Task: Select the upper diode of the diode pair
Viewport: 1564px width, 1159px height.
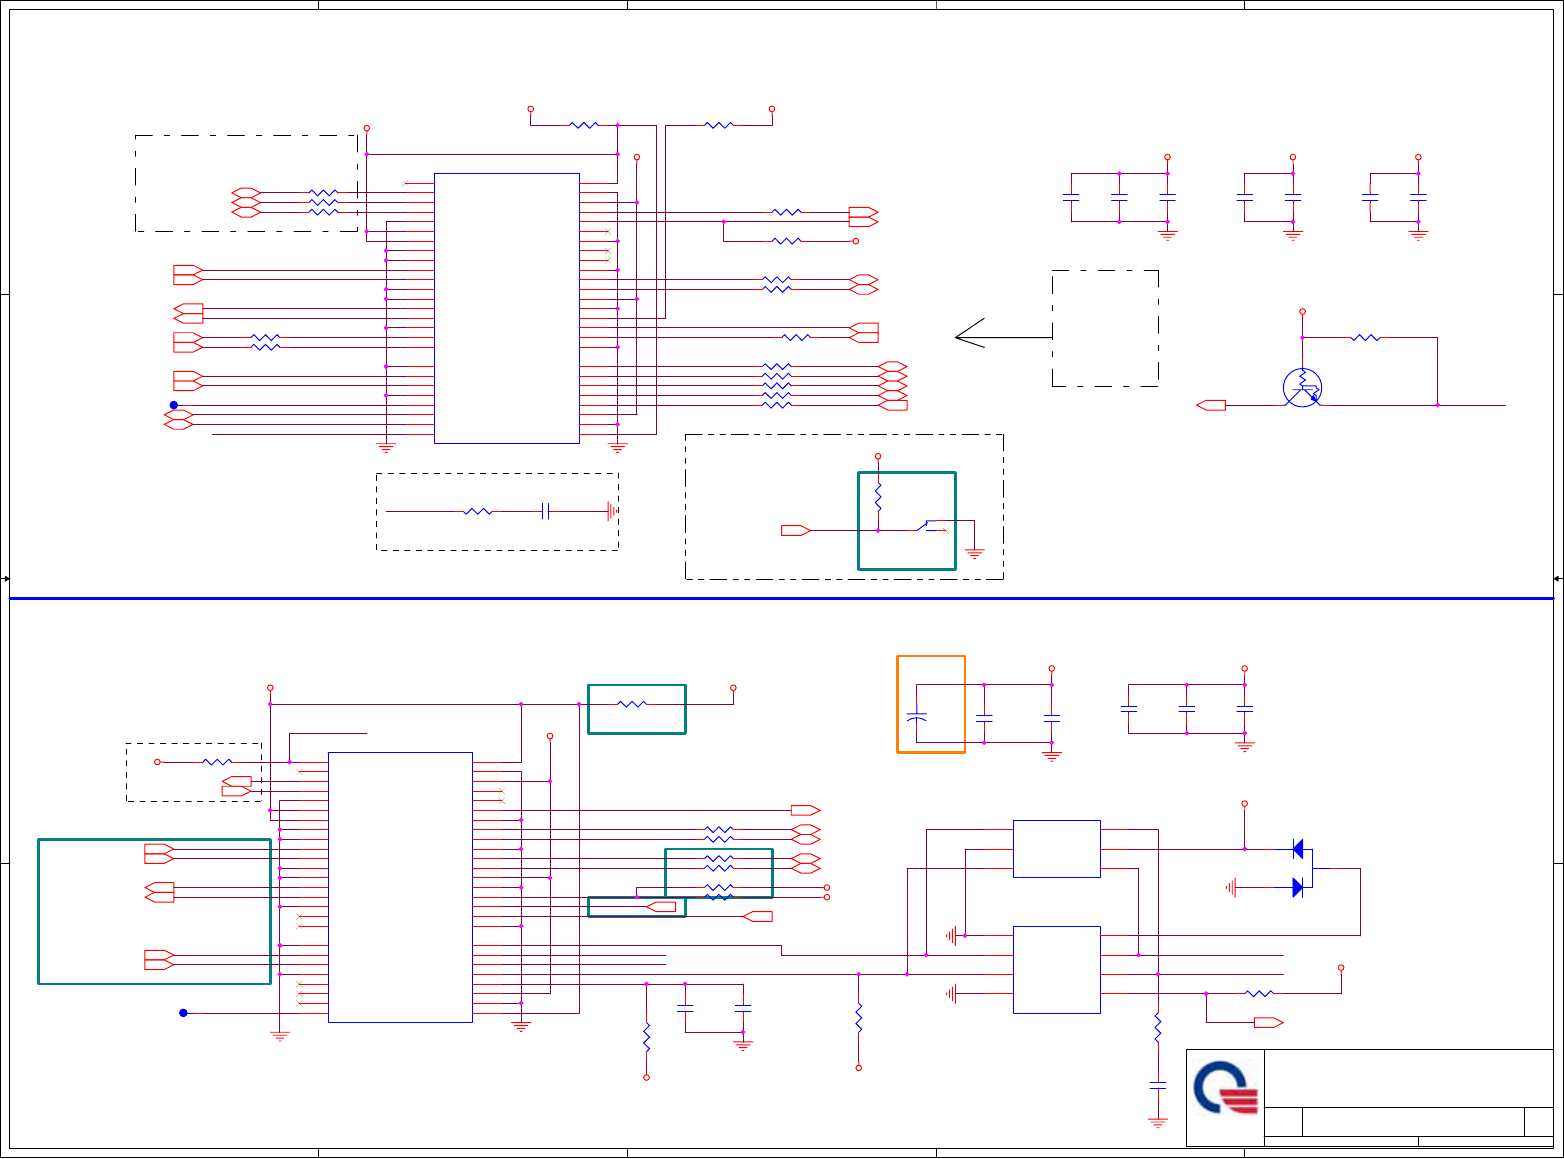Action: 1298,849
